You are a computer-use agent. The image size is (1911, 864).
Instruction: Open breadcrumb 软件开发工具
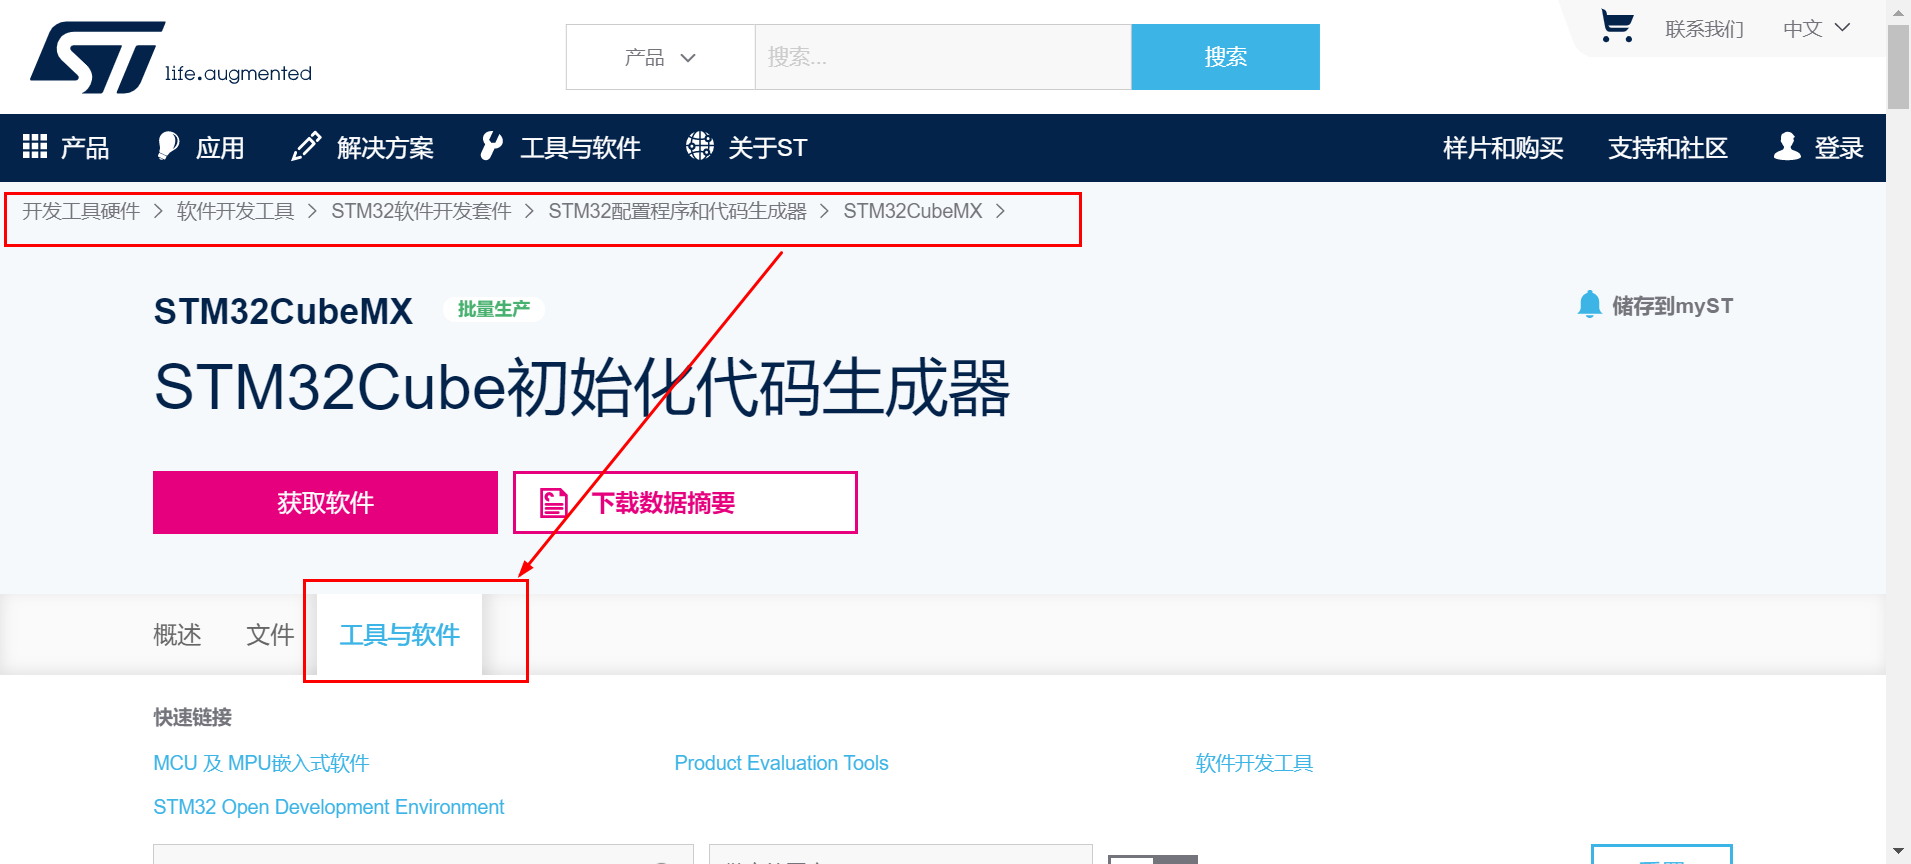pos(235,211)
